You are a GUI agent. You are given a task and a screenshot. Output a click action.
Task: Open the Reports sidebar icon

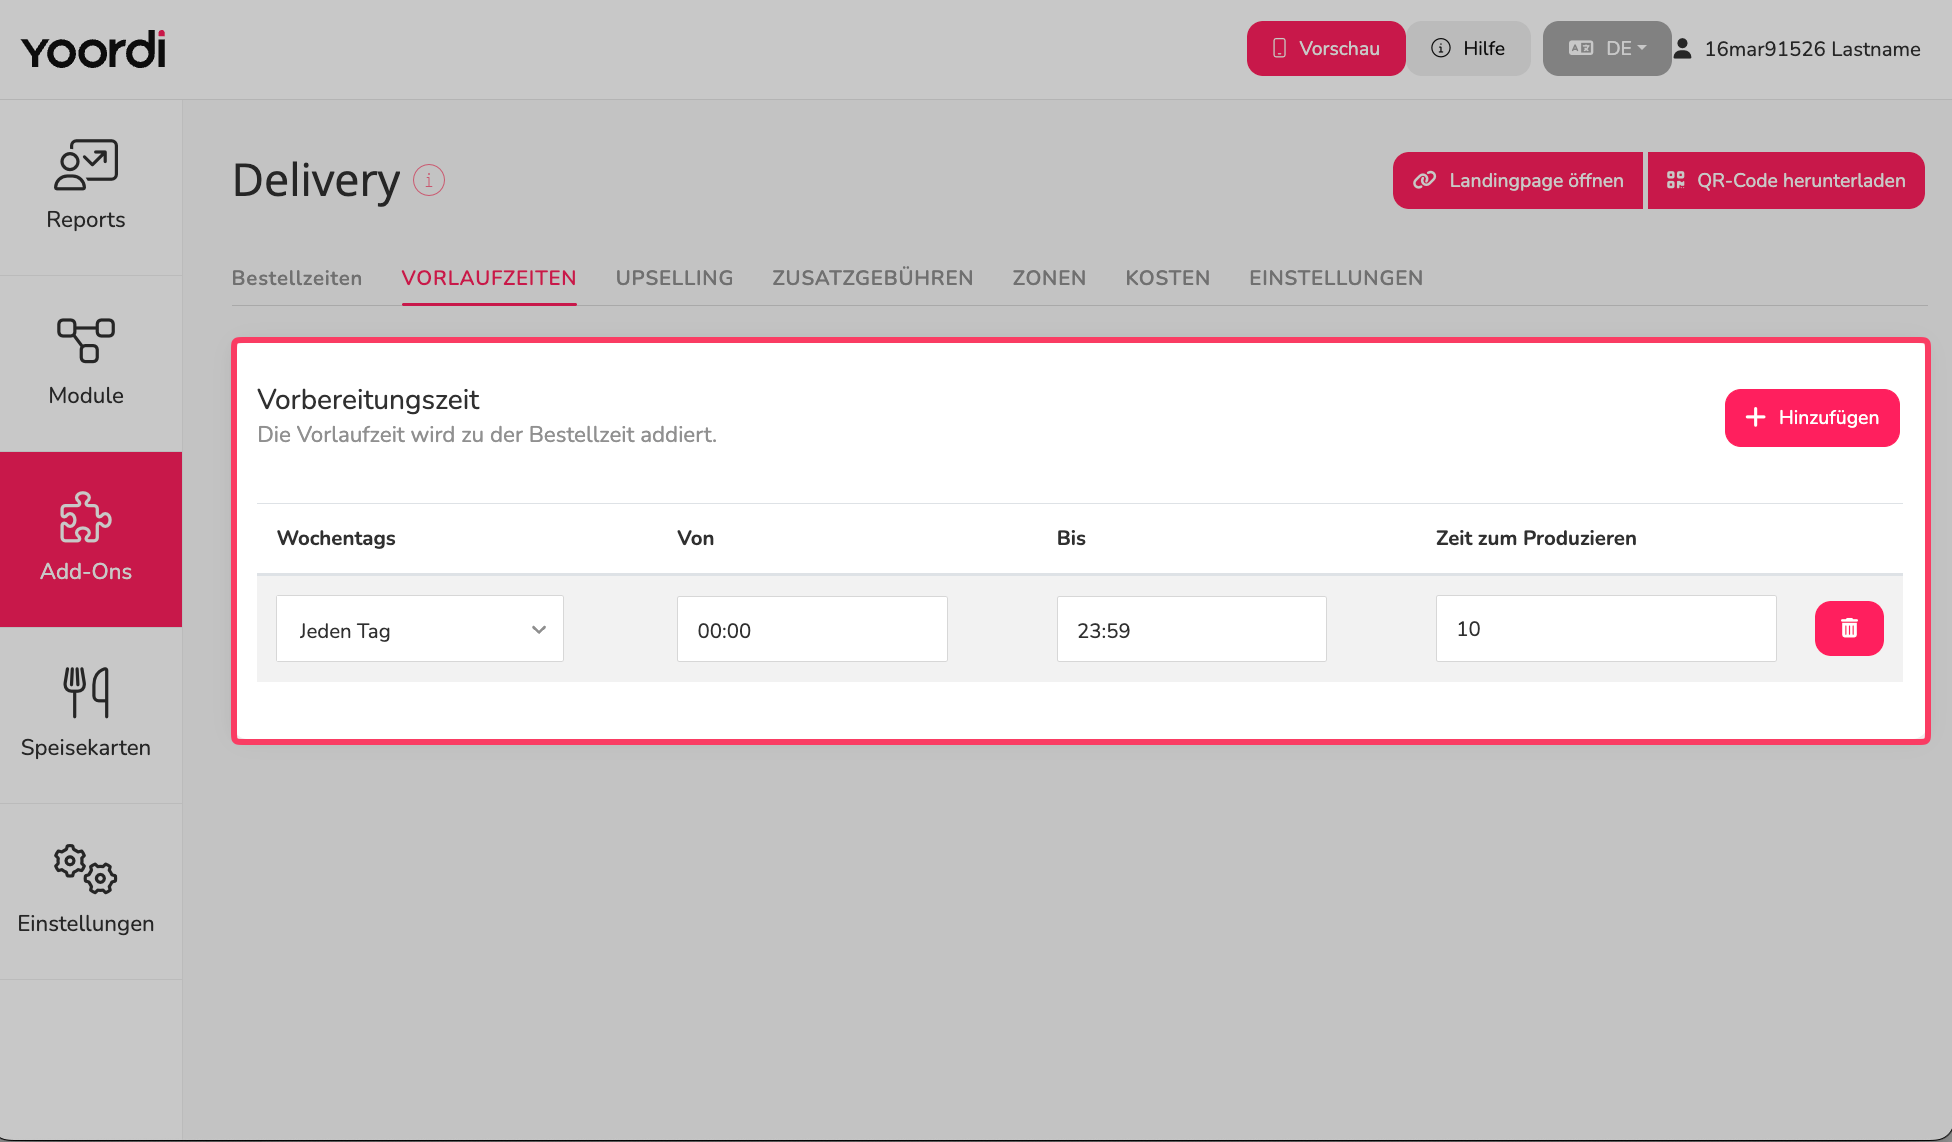click(86, 165)
